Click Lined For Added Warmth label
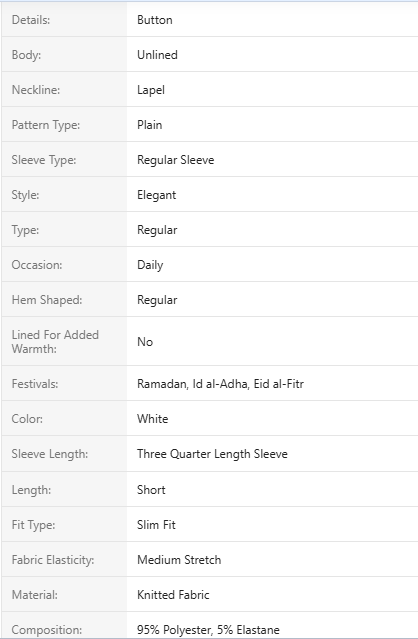Viewport: 418px width, 639px height. click(55, 342)
